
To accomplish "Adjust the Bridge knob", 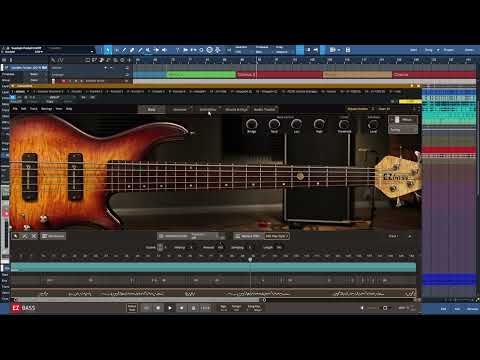I will point(251,124).
